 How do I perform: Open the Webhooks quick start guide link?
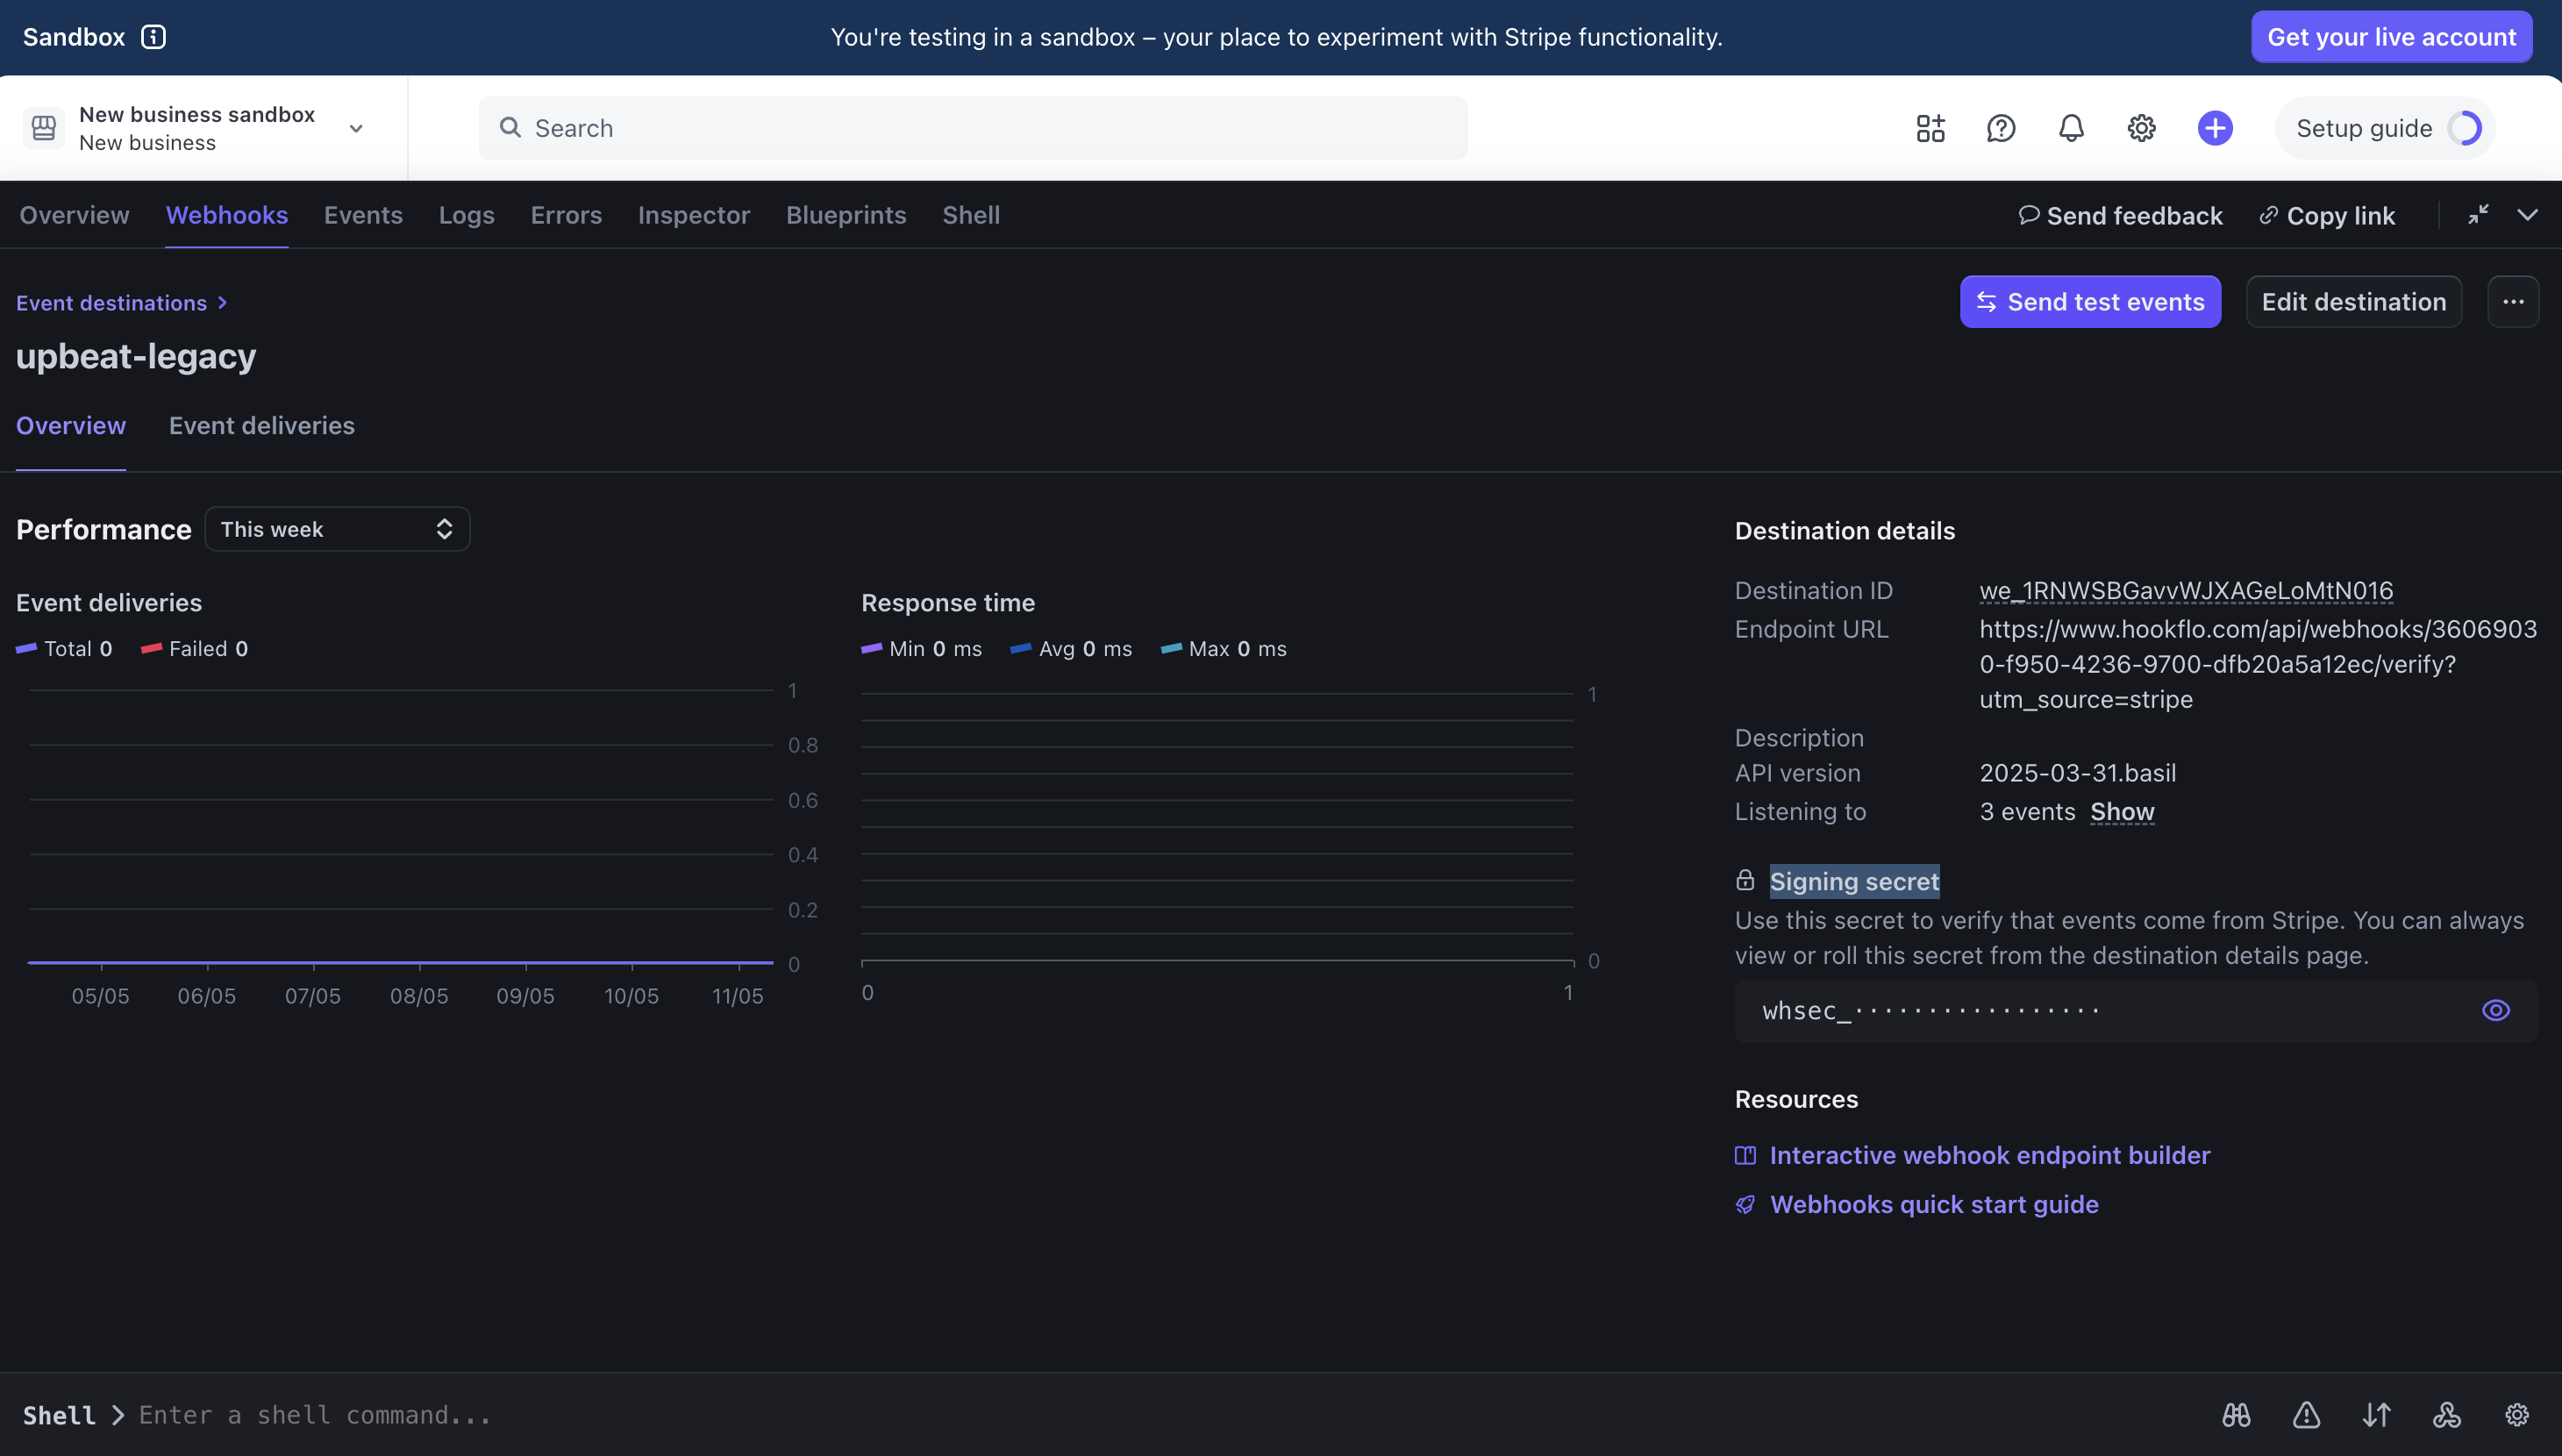[1933, 1204]
